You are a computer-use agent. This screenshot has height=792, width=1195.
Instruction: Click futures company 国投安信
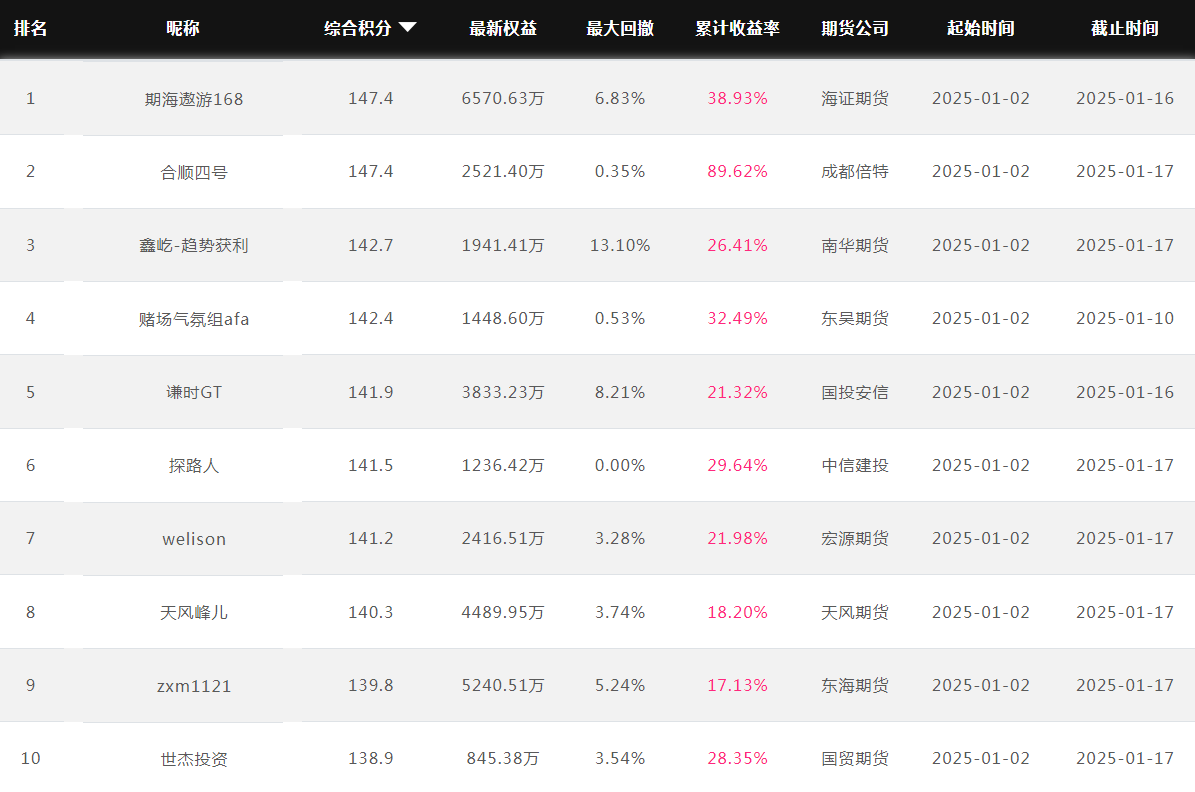(x=854, y=392)
